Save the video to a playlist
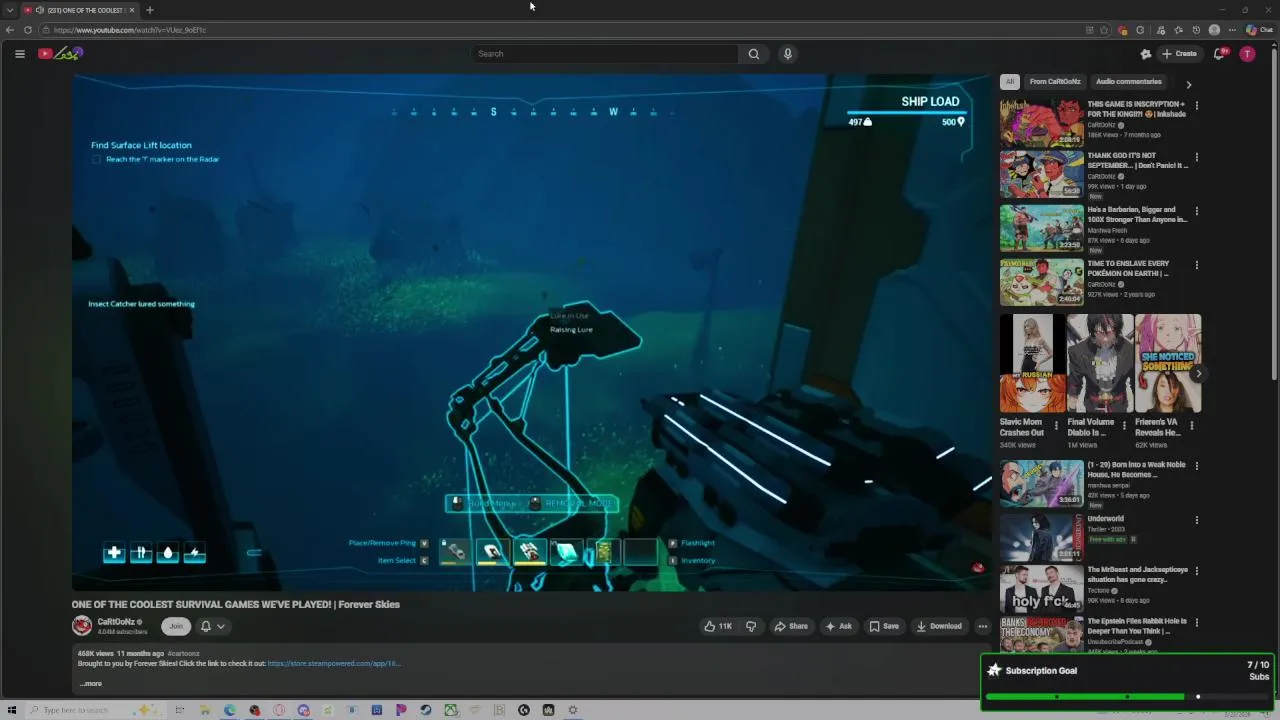This screenshot has width=1280, height=720. coord(884,626)
